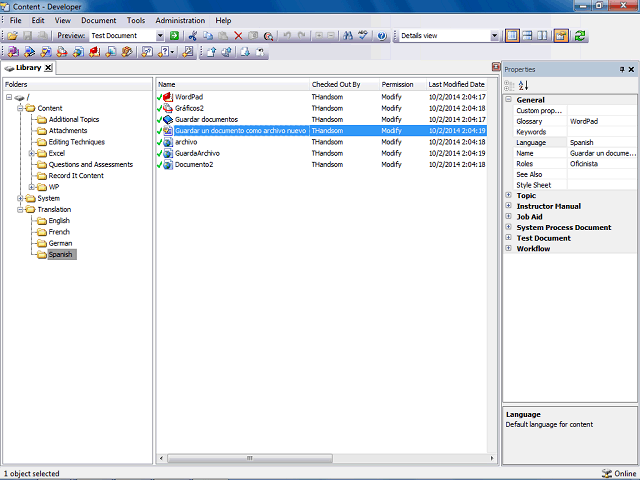Screen dimensions: 640x480
Task: Toggle the horizontal split layout button
Action: pos(527,36)
